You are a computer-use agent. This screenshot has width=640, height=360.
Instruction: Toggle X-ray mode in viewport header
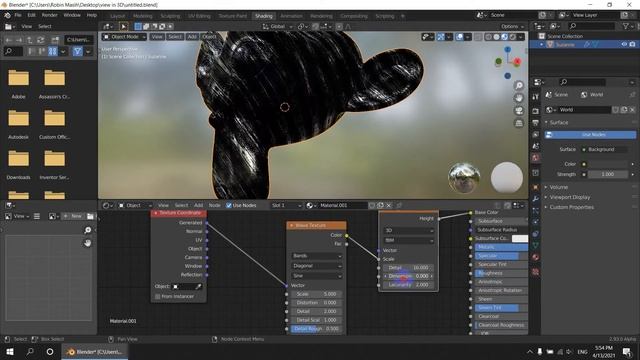coord(478,37)
